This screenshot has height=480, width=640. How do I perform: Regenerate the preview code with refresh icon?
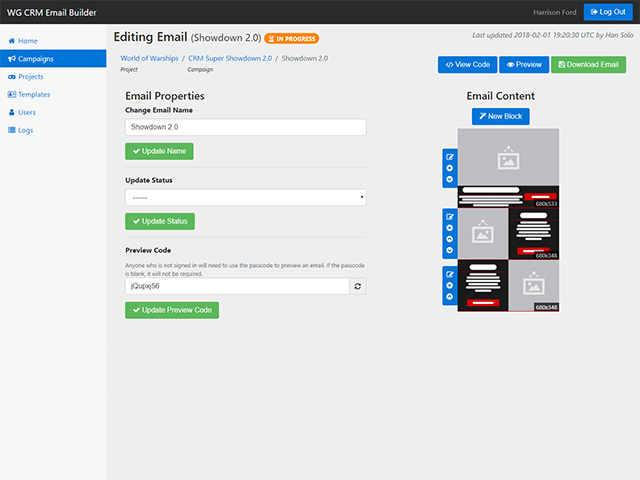tap(357, 286)
